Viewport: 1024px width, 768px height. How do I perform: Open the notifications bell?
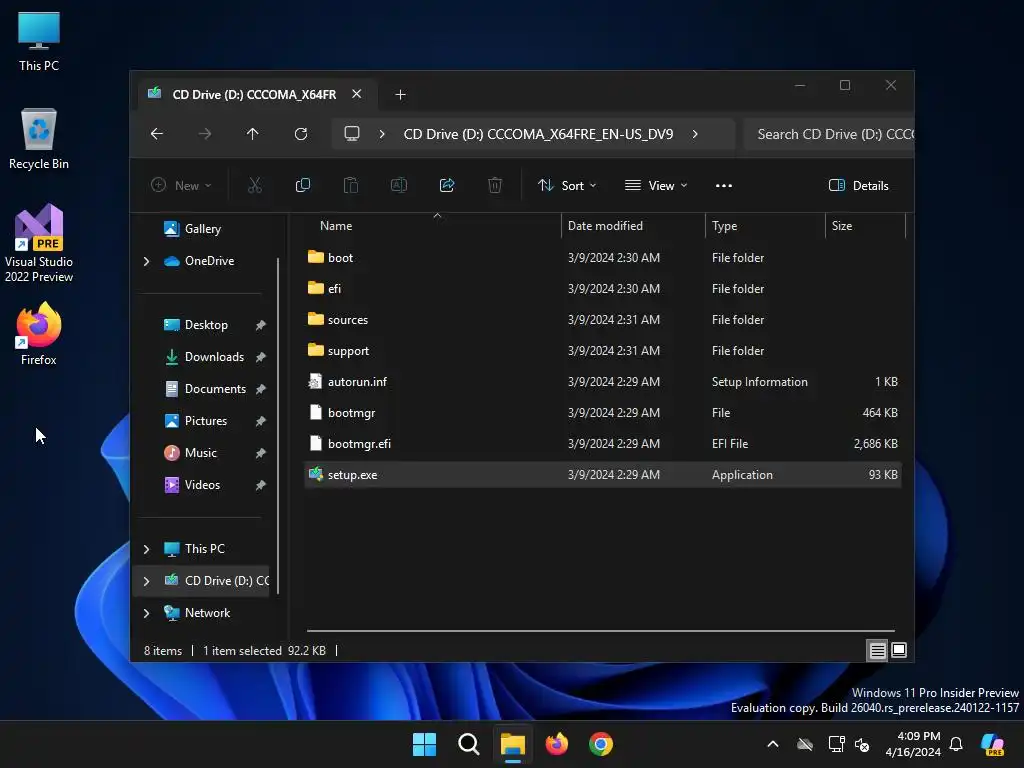coord(956,744)
